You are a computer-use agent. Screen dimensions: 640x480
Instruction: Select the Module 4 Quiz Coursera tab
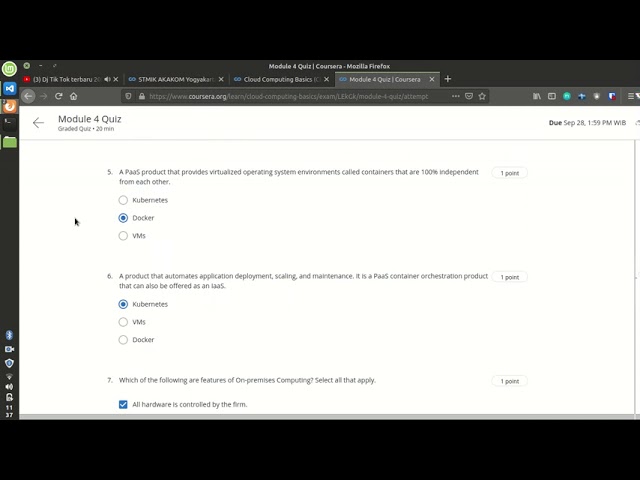pyautogui.click(x=387, y=79)
